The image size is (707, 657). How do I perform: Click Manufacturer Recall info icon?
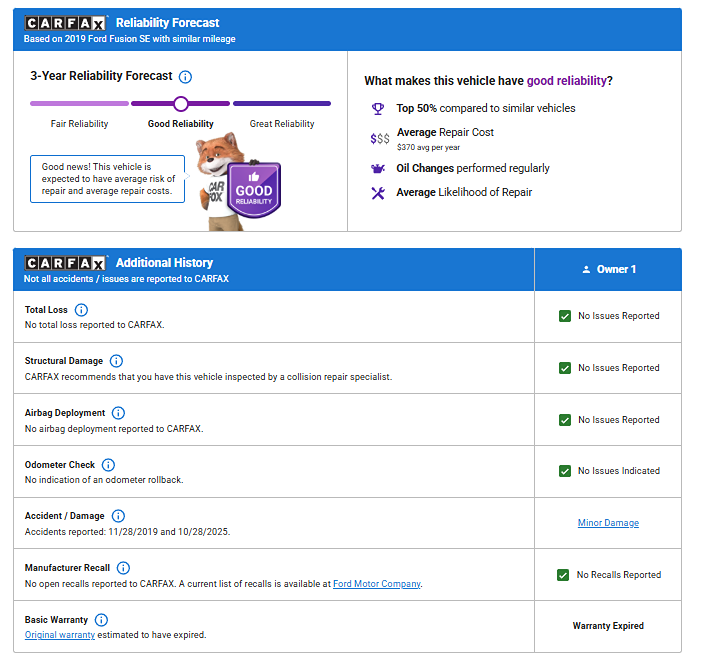coord(123,568)
